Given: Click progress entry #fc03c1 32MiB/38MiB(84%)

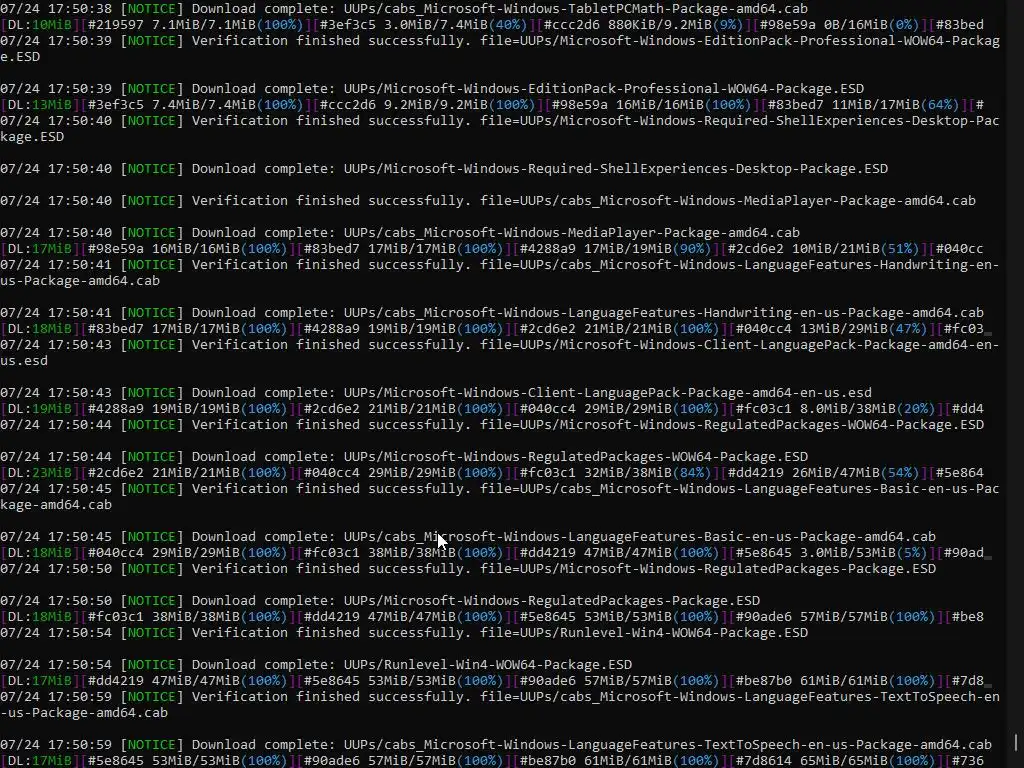Looking at the screenshot, I should (616, 473).
